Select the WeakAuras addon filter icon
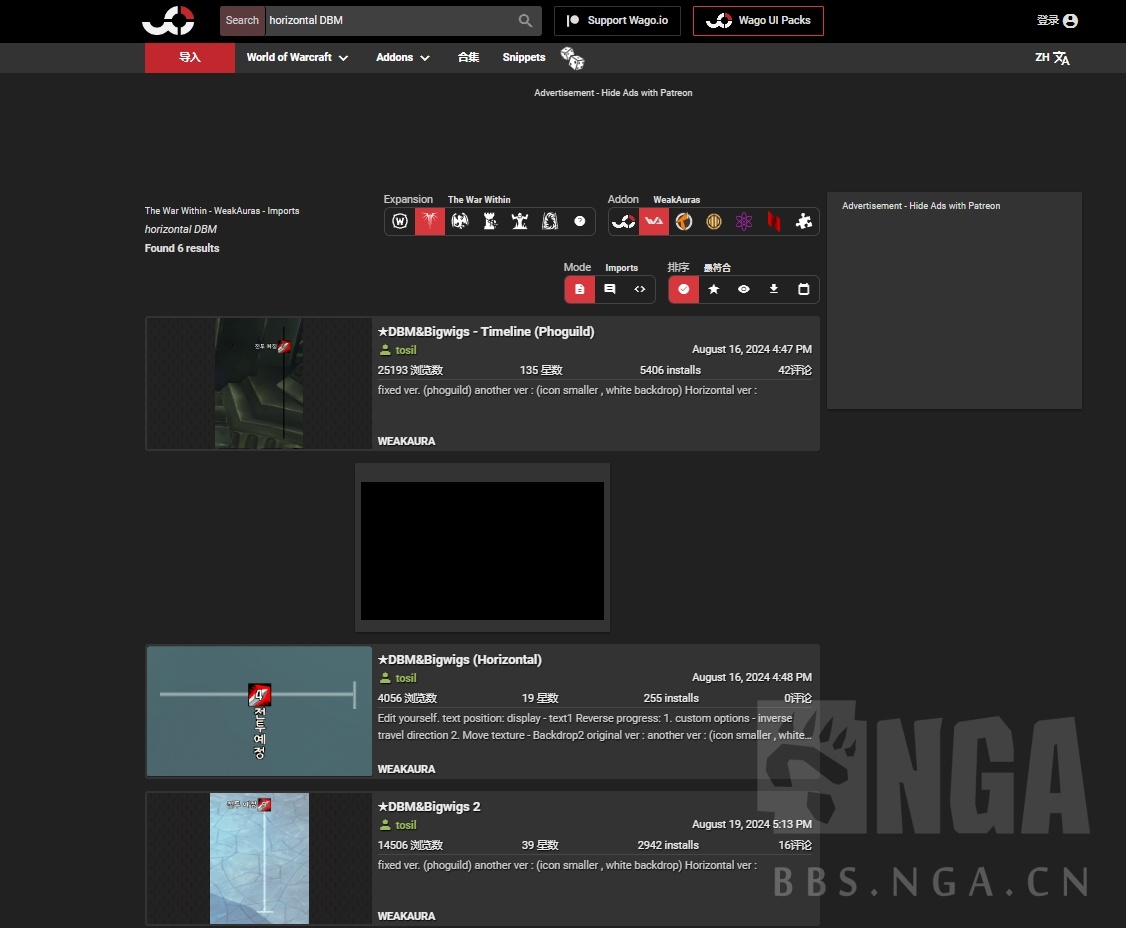This screenshot has height=928, width=1126. tap(653, 221)
